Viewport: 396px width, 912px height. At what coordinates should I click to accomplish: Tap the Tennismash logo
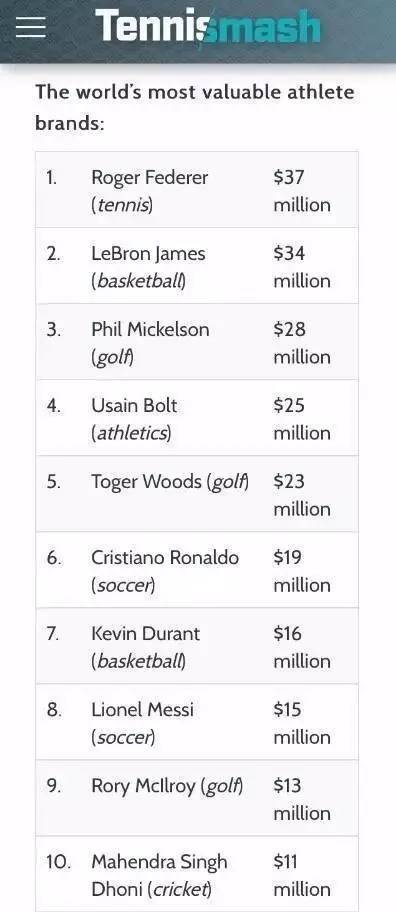208,26
